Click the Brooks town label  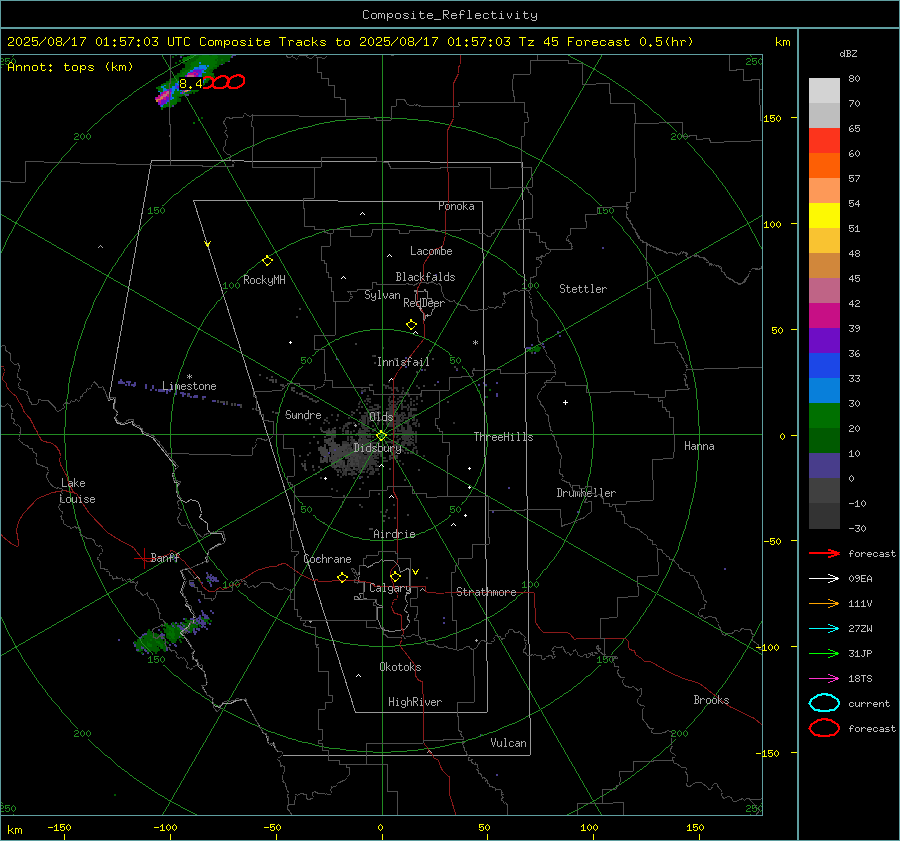pos(711,700)
